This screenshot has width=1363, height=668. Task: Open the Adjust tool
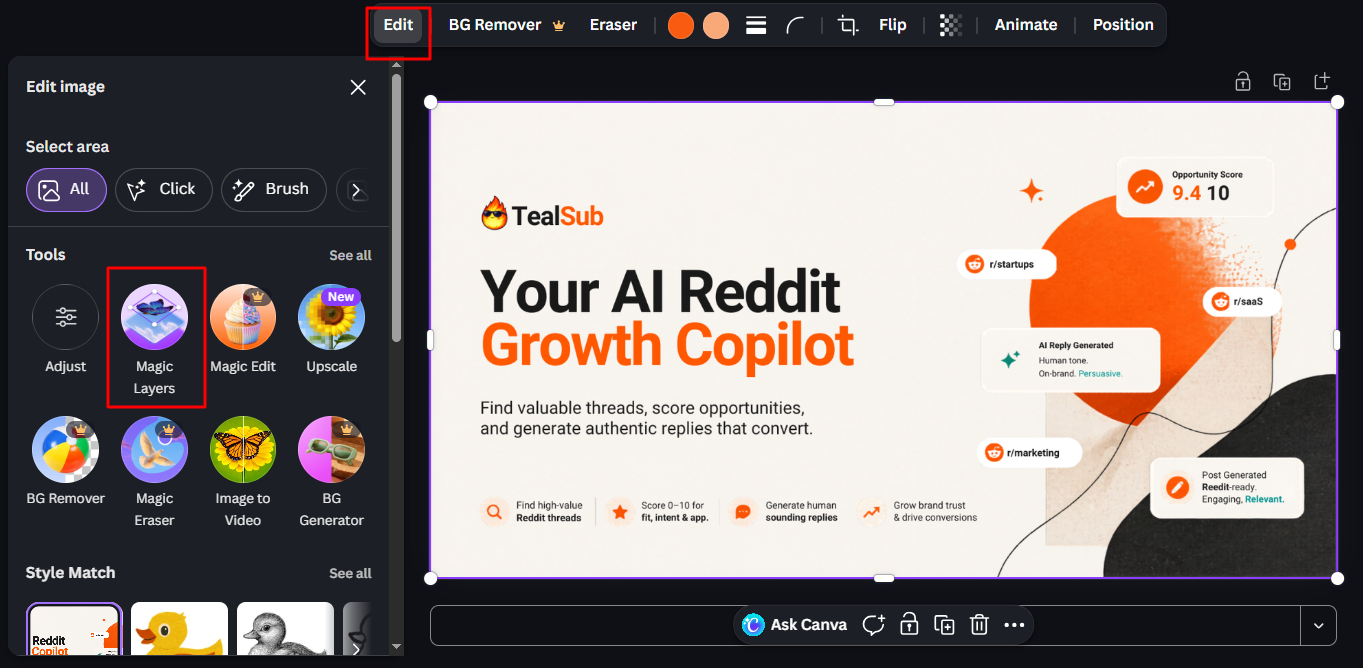[x=66, y=330]
